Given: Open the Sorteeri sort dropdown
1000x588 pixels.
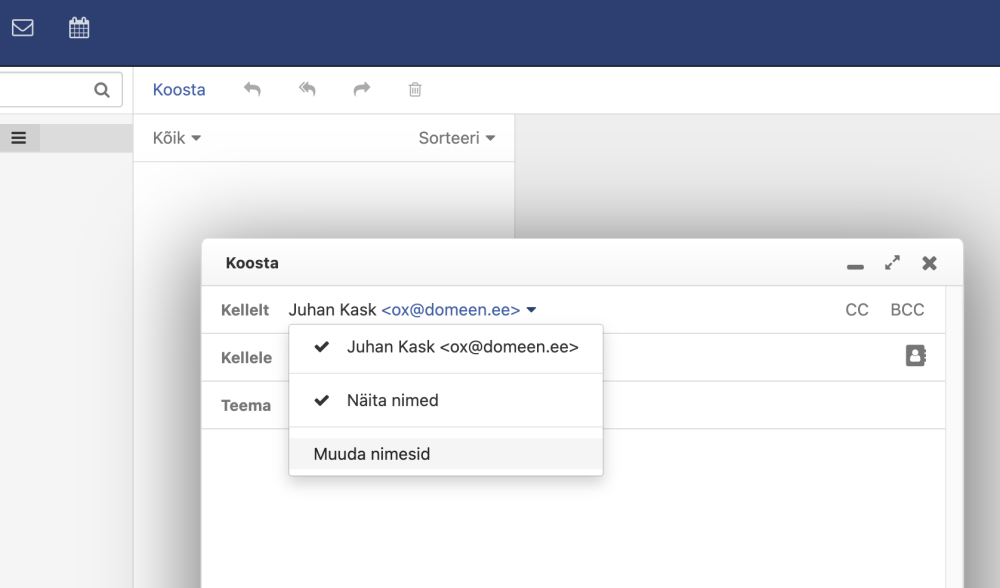Looking at the screenshot, I should 457,138.
